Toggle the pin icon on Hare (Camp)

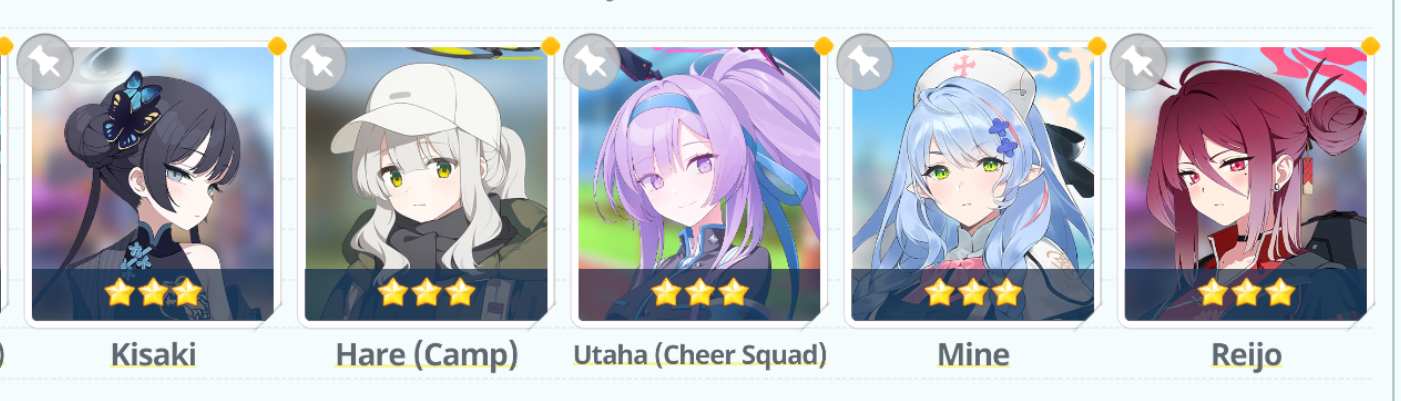pyautogui.click(x=318, y=63)
